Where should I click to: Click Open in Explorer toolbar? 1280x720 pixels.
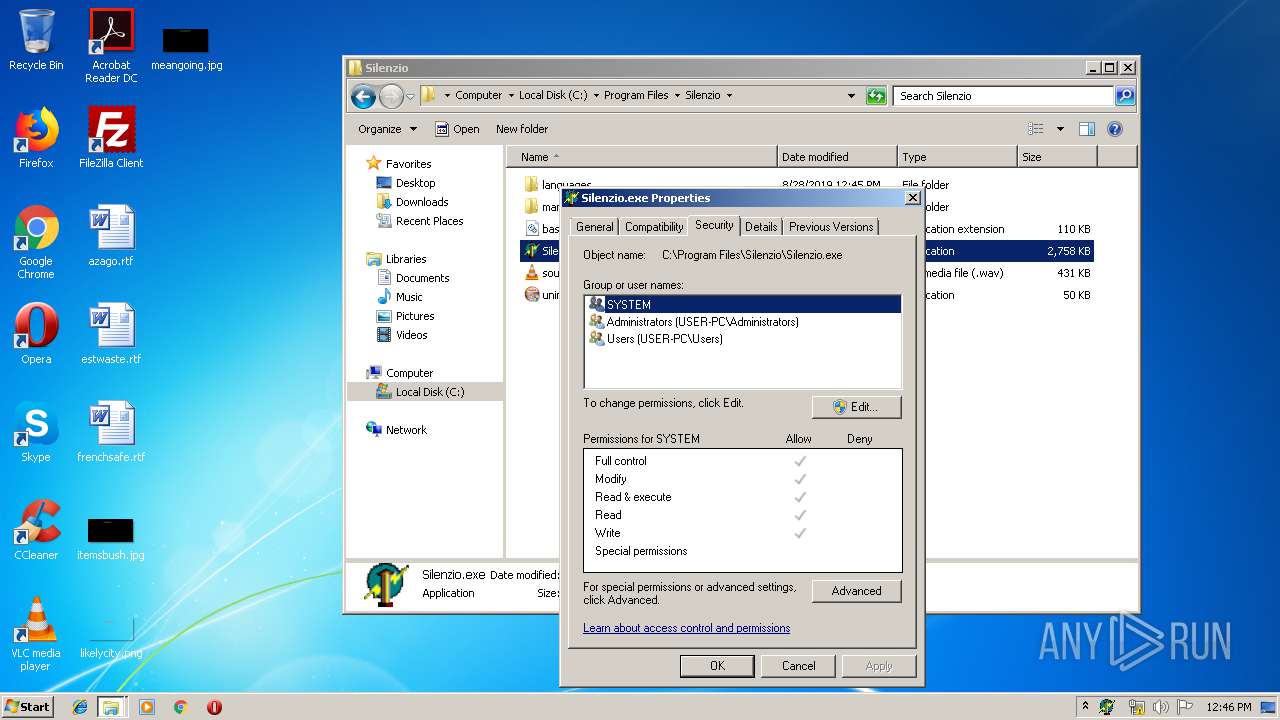click(458, 129)
